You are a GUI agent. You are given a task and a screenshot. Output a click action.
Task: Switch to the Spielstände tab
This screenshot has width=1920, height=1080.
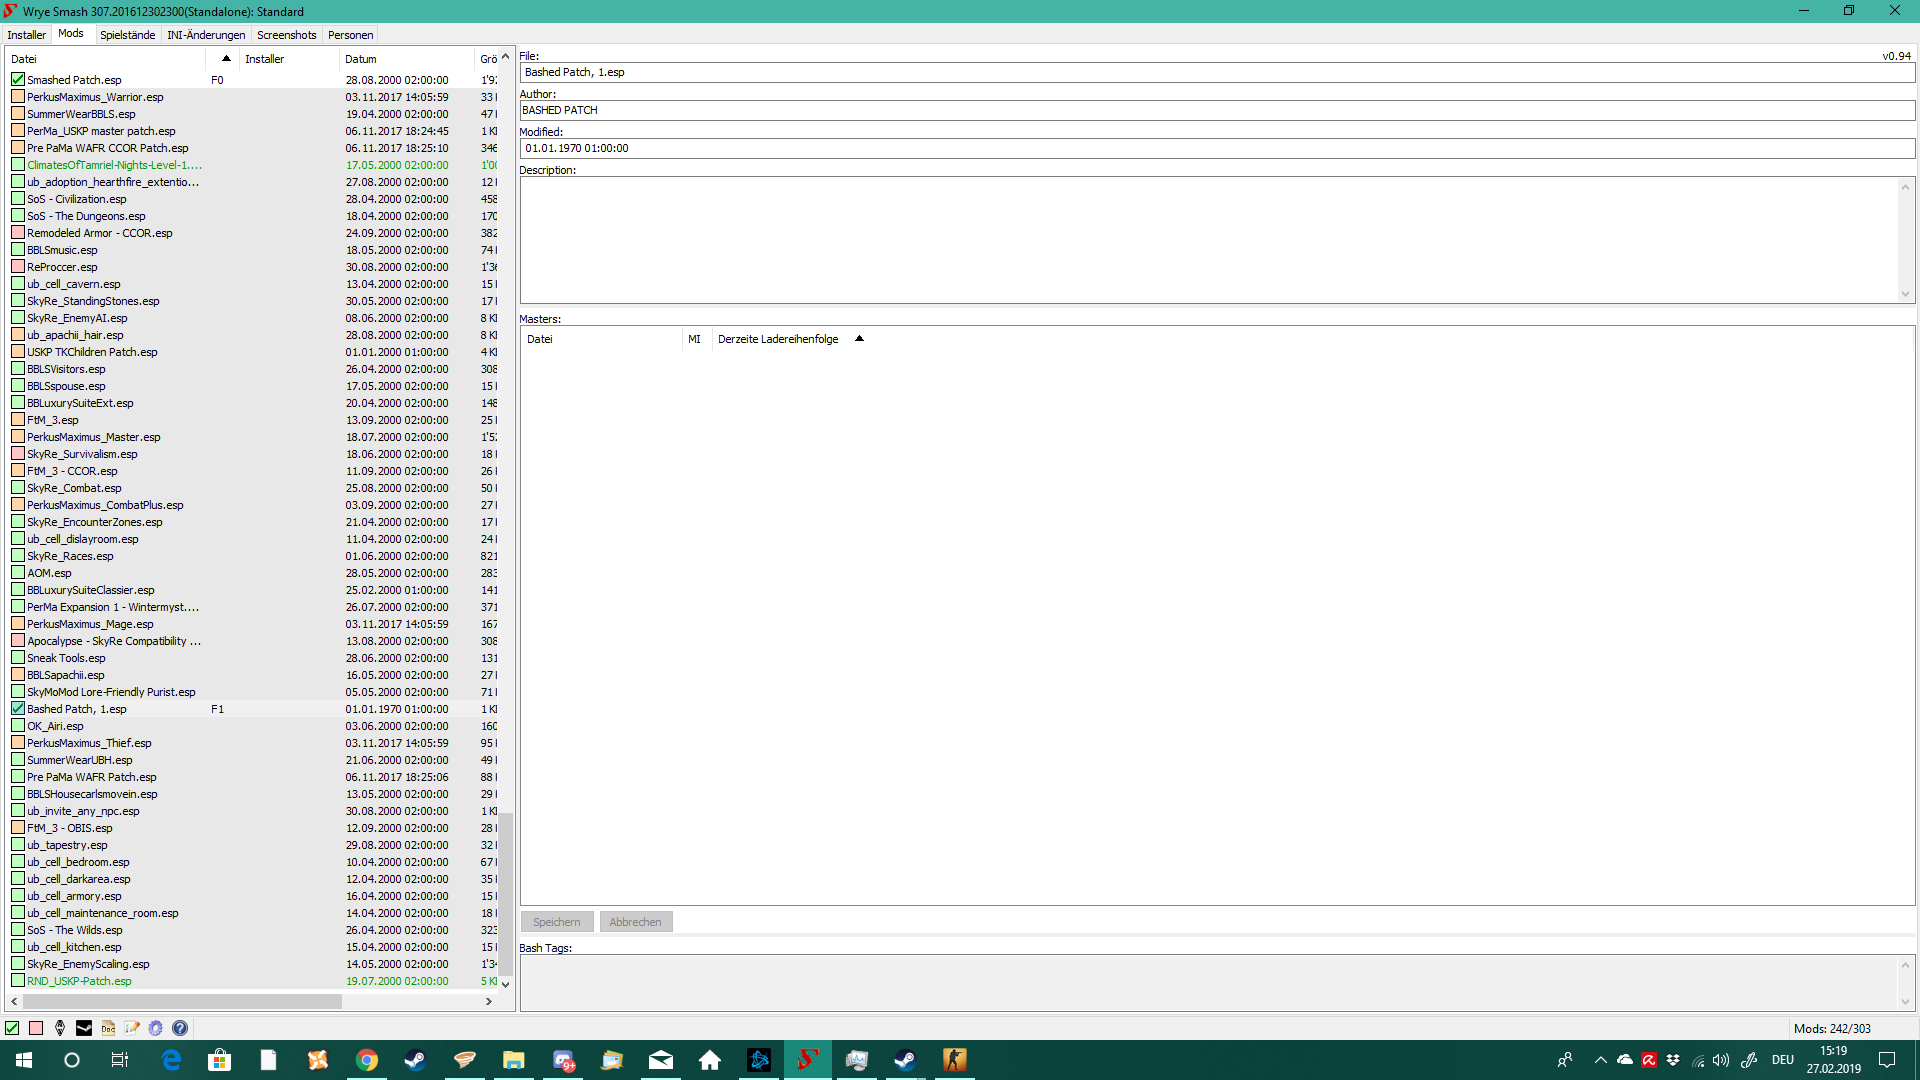point(128,35)
